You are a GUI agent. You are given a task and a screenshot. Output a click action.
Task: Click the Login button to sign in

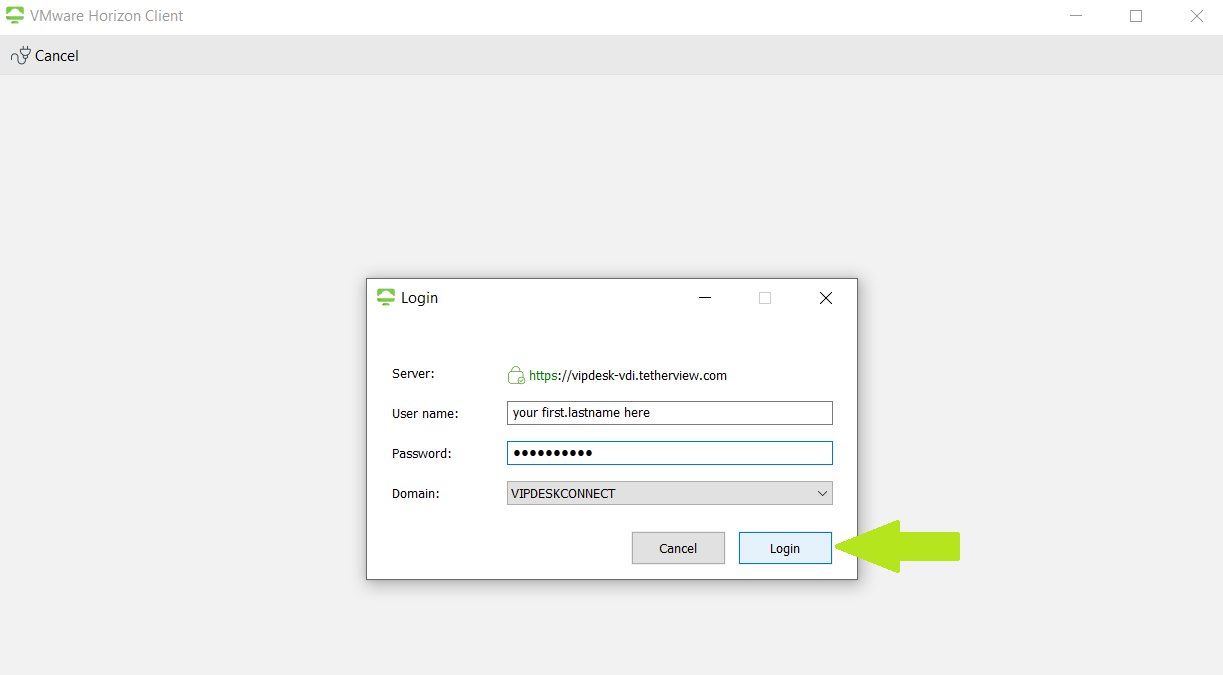point(785,548)
